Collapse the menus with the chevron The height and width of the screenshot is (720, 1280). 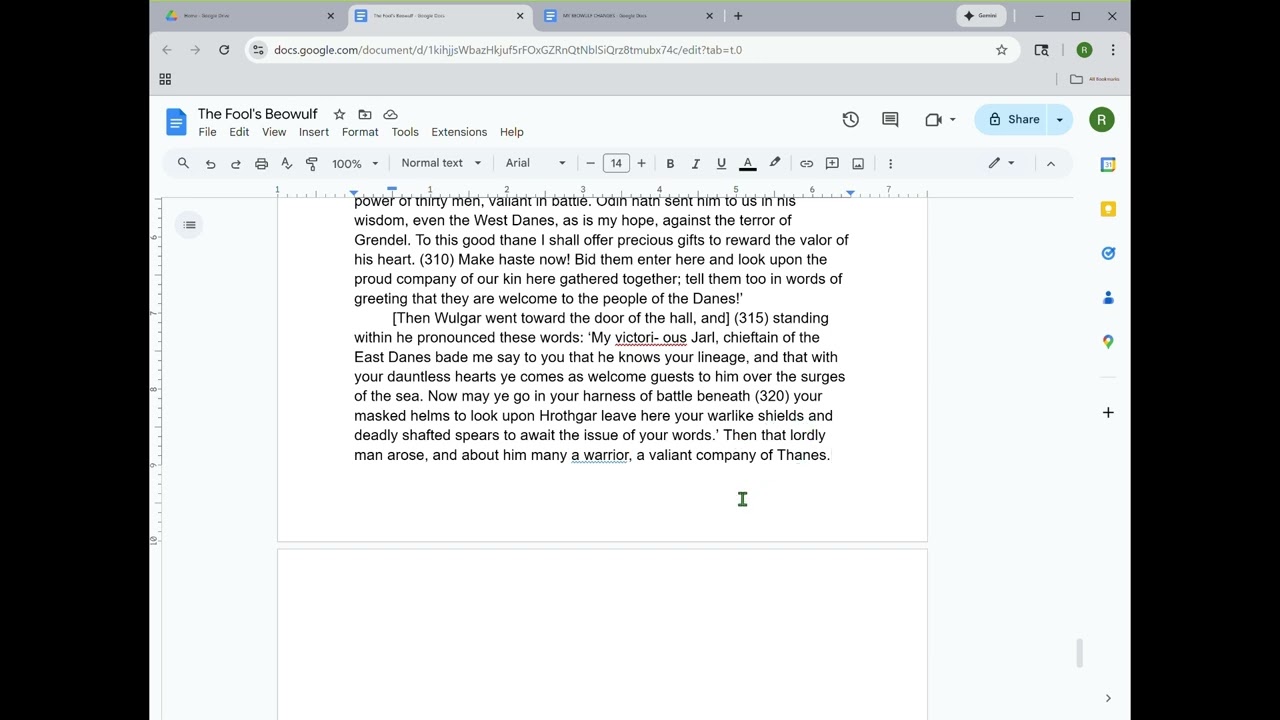pyautogui.click(x=1050, y=163)
